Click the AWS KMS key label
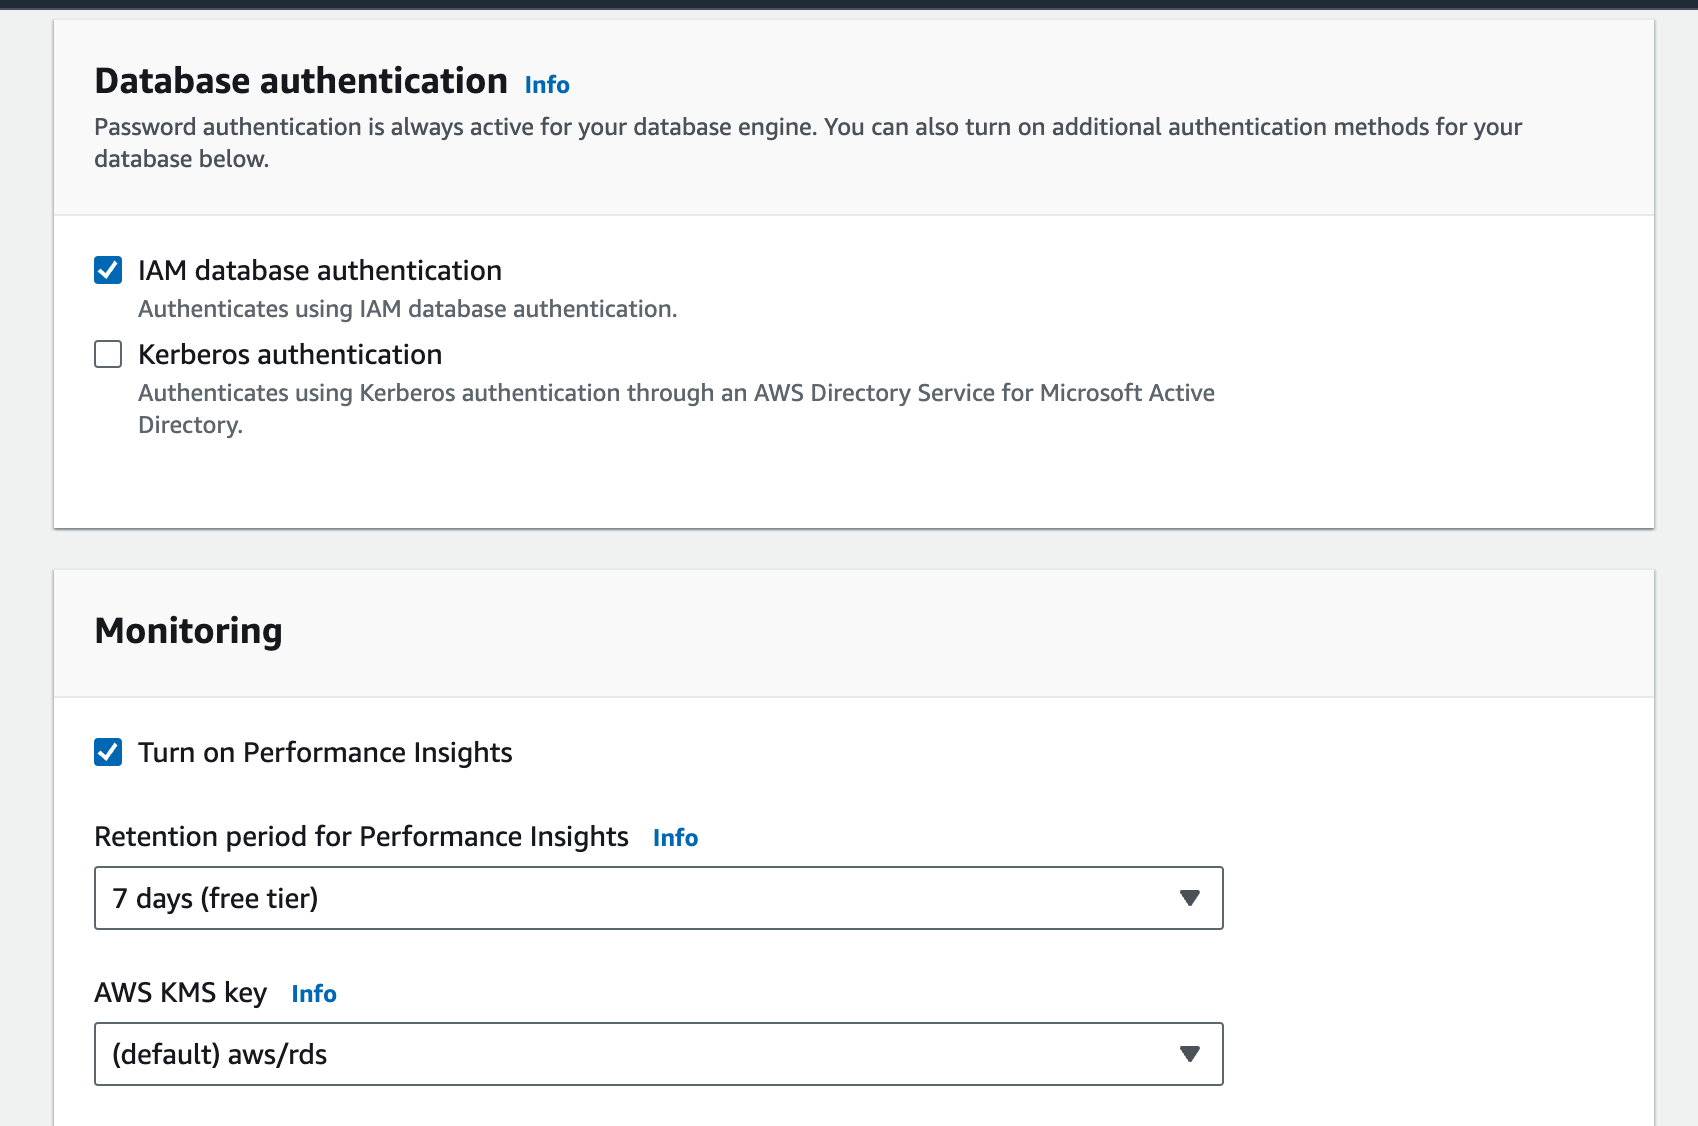 click(x=181, y=993)
